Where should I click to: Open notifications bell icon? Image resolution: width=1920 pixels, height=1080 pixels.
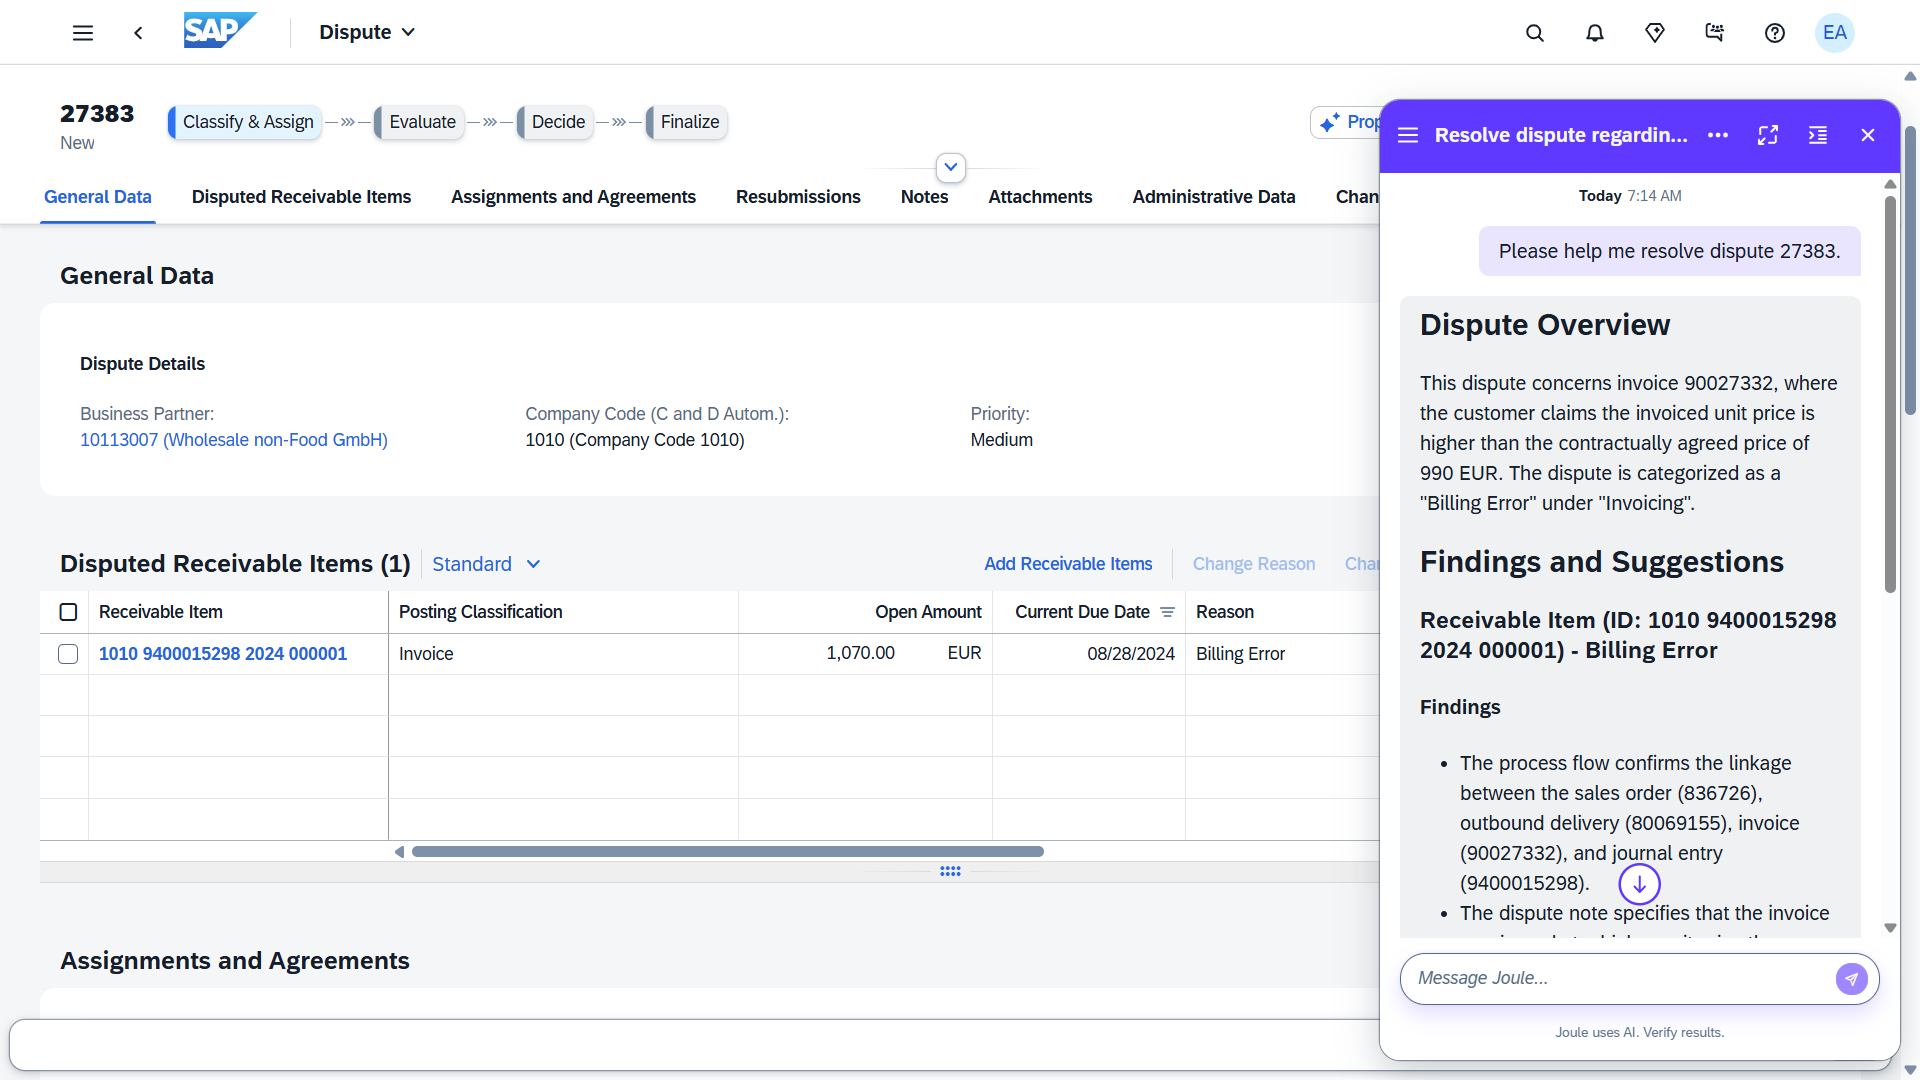click(1594, 33)
